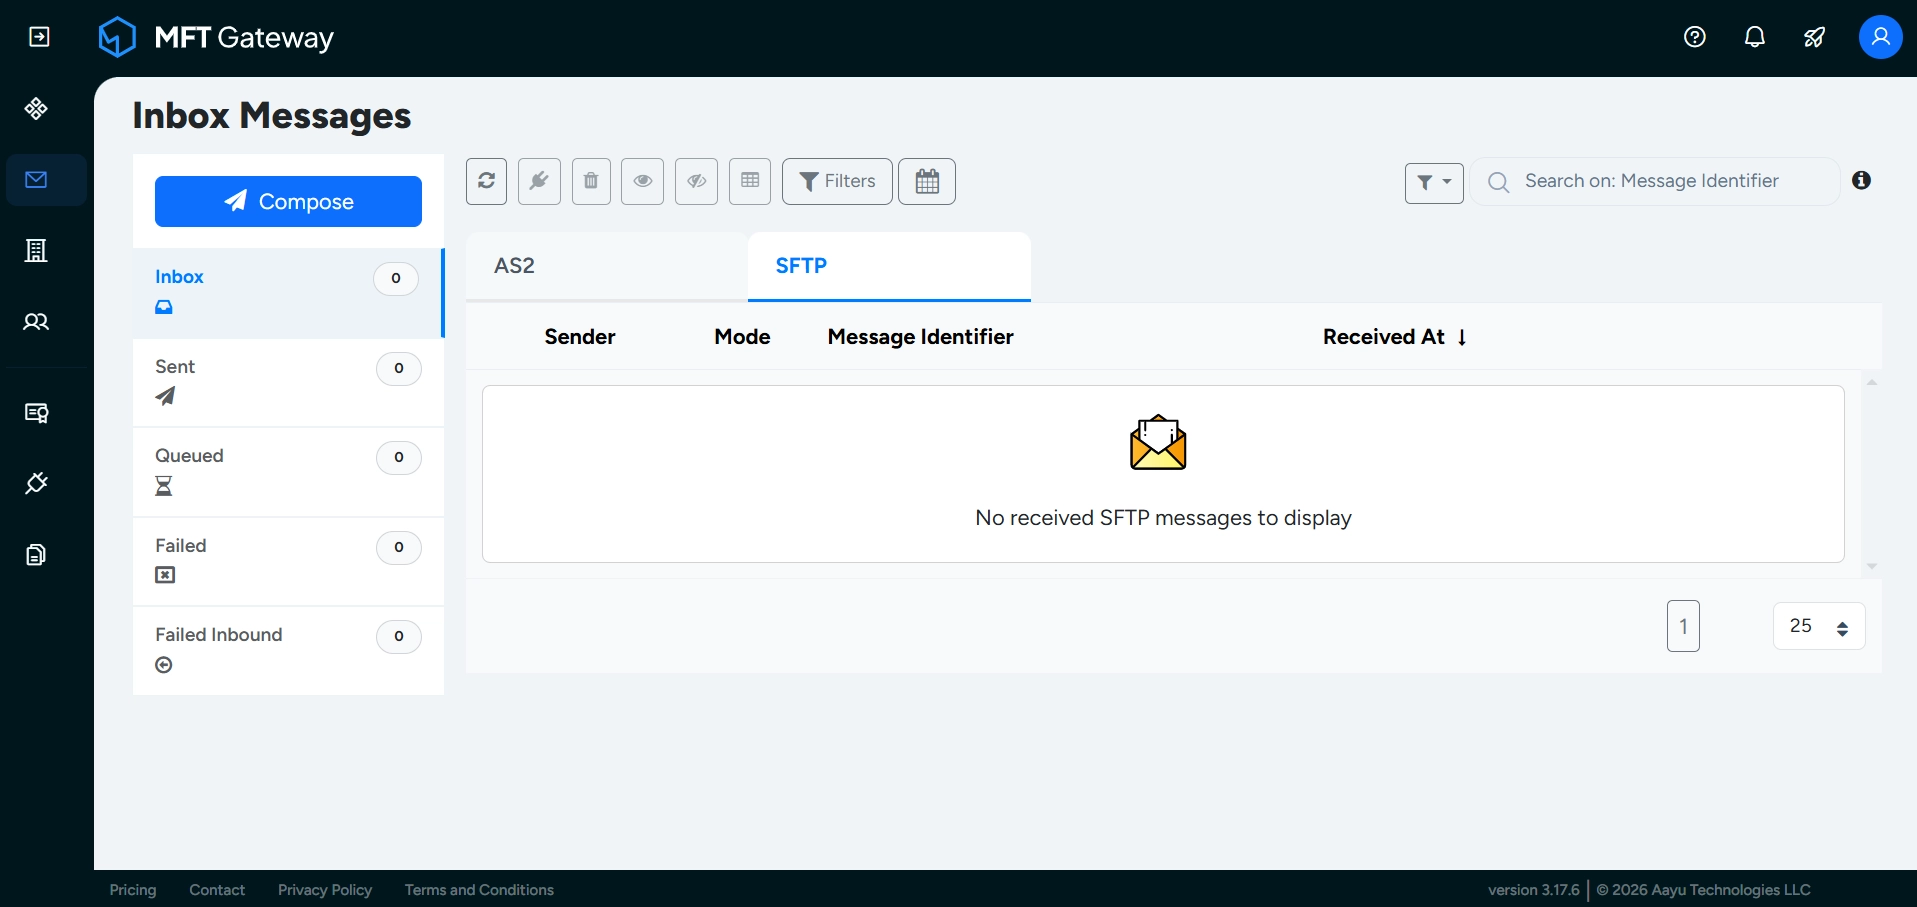Screen dimensions: 1917x907
Task: Switch to the AS2 tab
Action: point(607,266)
